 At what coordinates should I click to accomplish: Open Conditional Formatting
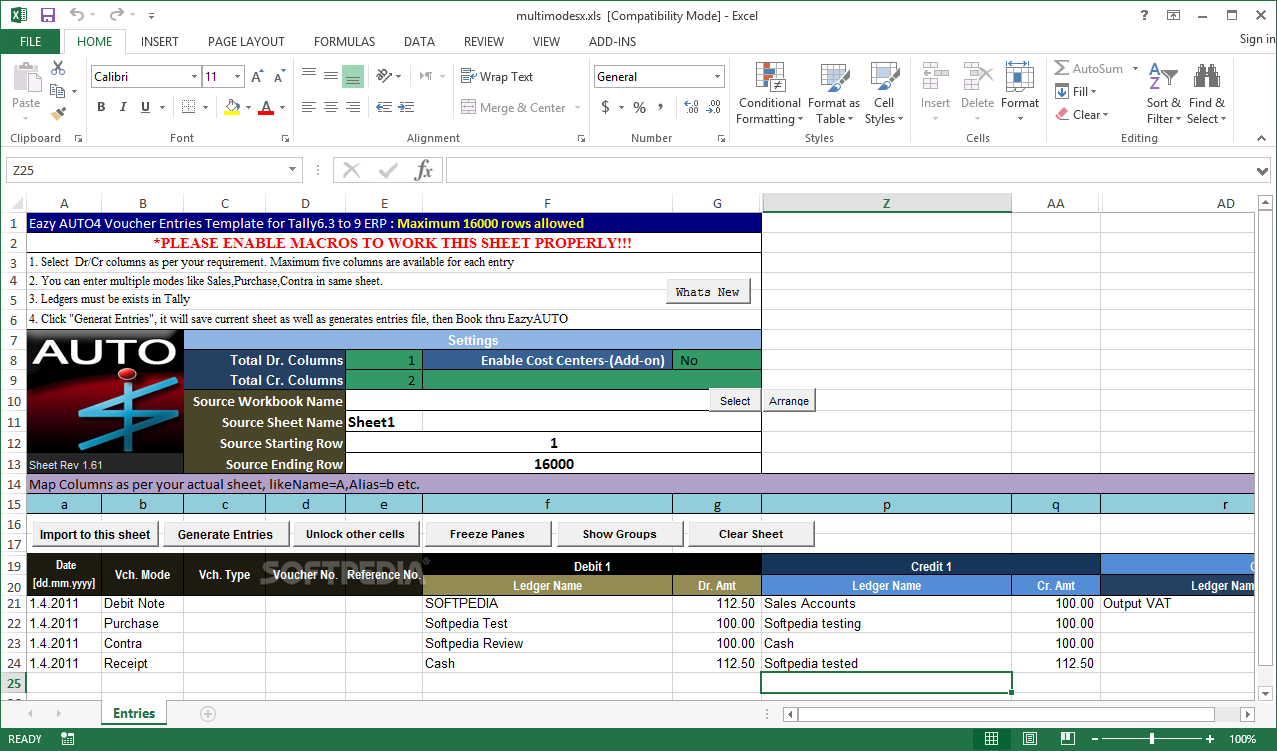tap(770, 93)
